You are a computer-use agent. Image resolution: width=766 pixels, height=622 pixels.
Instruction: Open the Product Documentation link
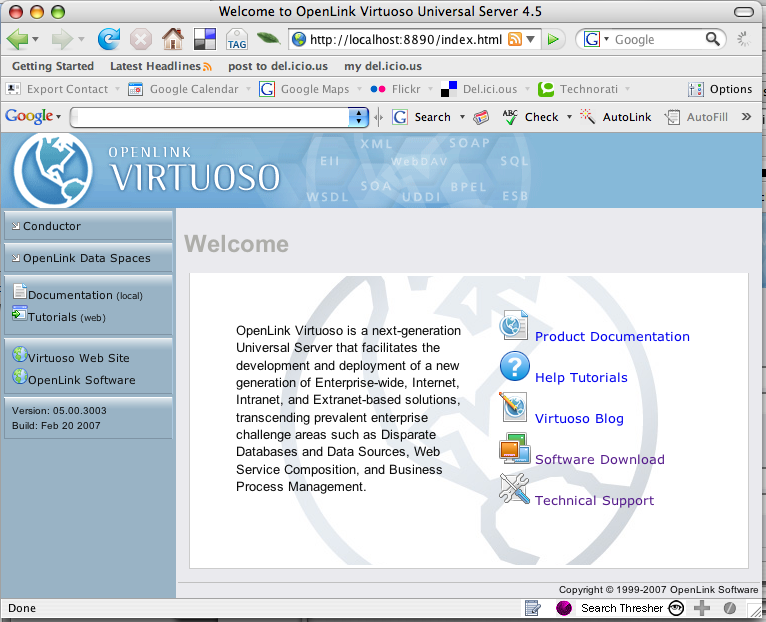point(612,337)
